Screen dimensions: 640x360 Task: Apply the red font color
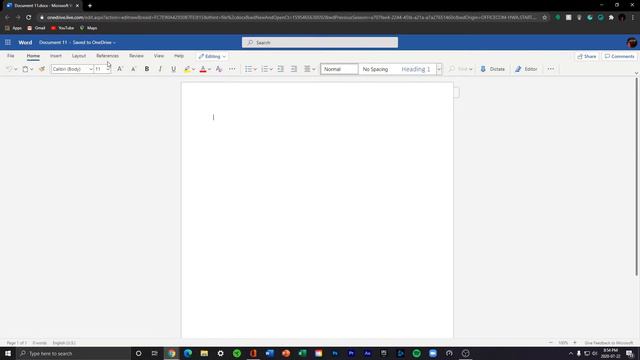tap(203, 69)
